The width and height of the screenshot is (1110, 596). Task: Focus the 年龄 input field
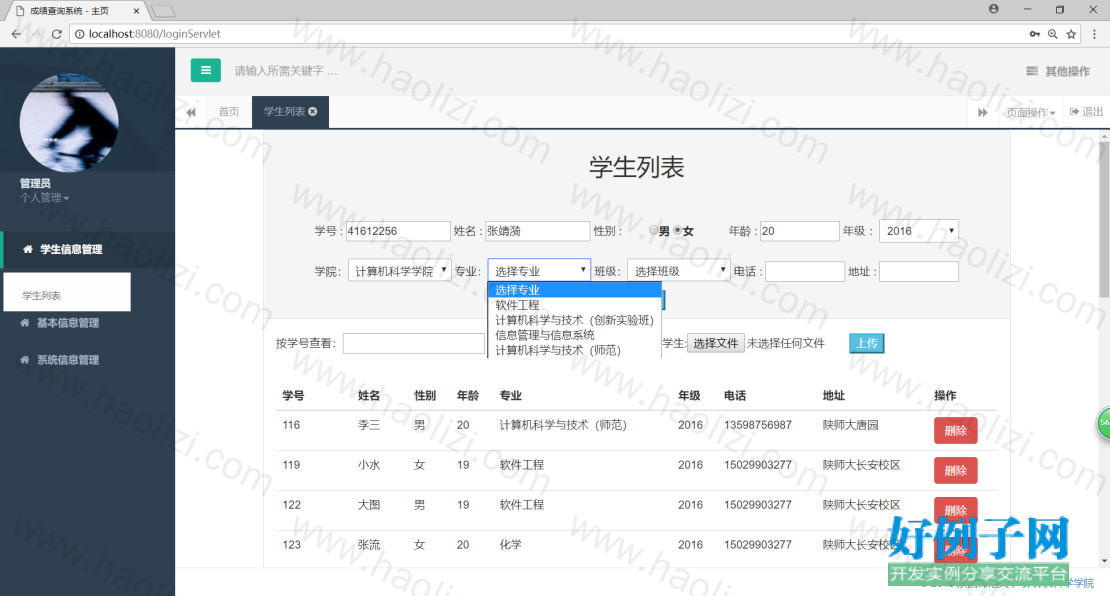(x=799, y=231)
